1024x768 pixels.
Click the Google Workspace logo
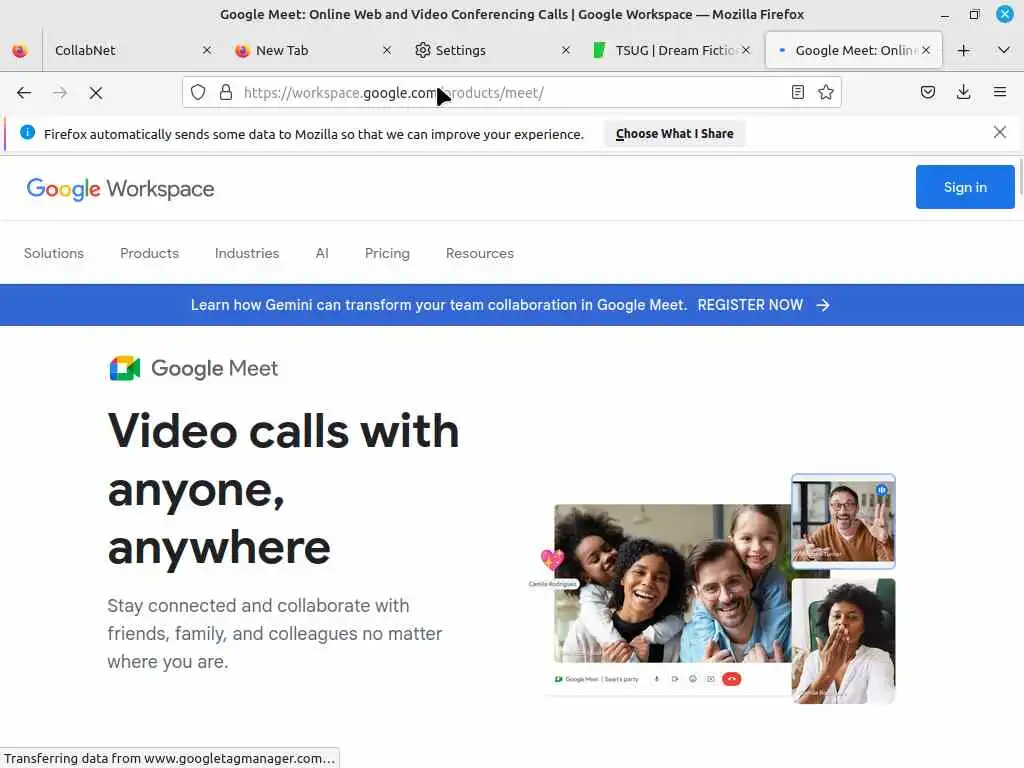pos(120,189)
